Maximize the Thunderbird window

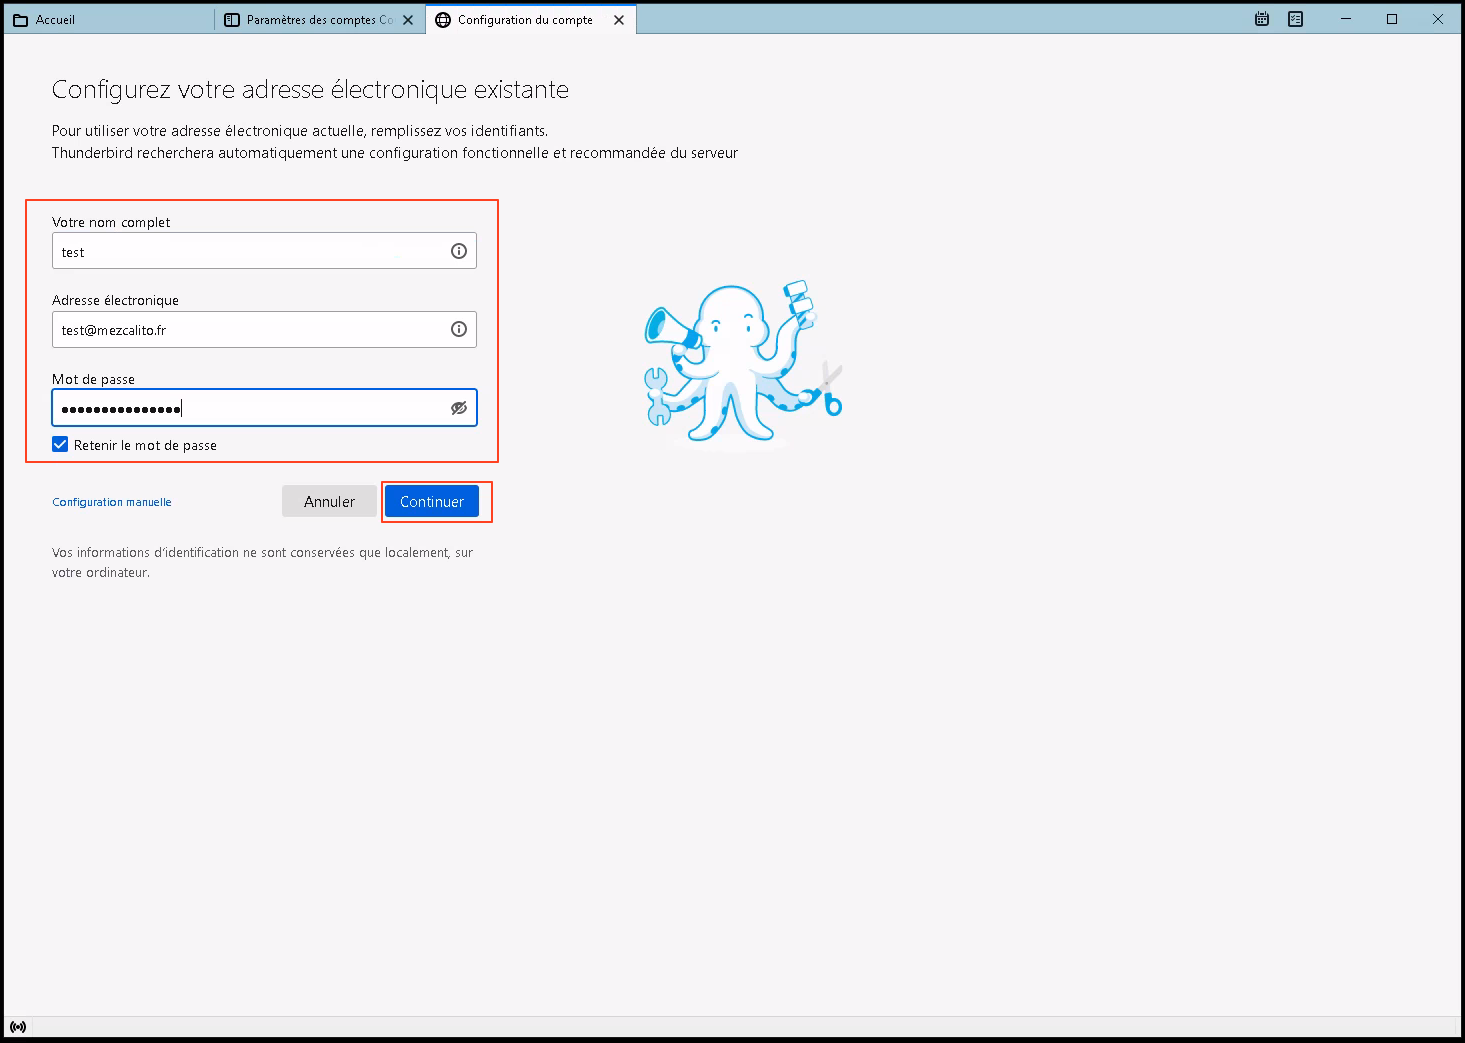pos(1392,19)
